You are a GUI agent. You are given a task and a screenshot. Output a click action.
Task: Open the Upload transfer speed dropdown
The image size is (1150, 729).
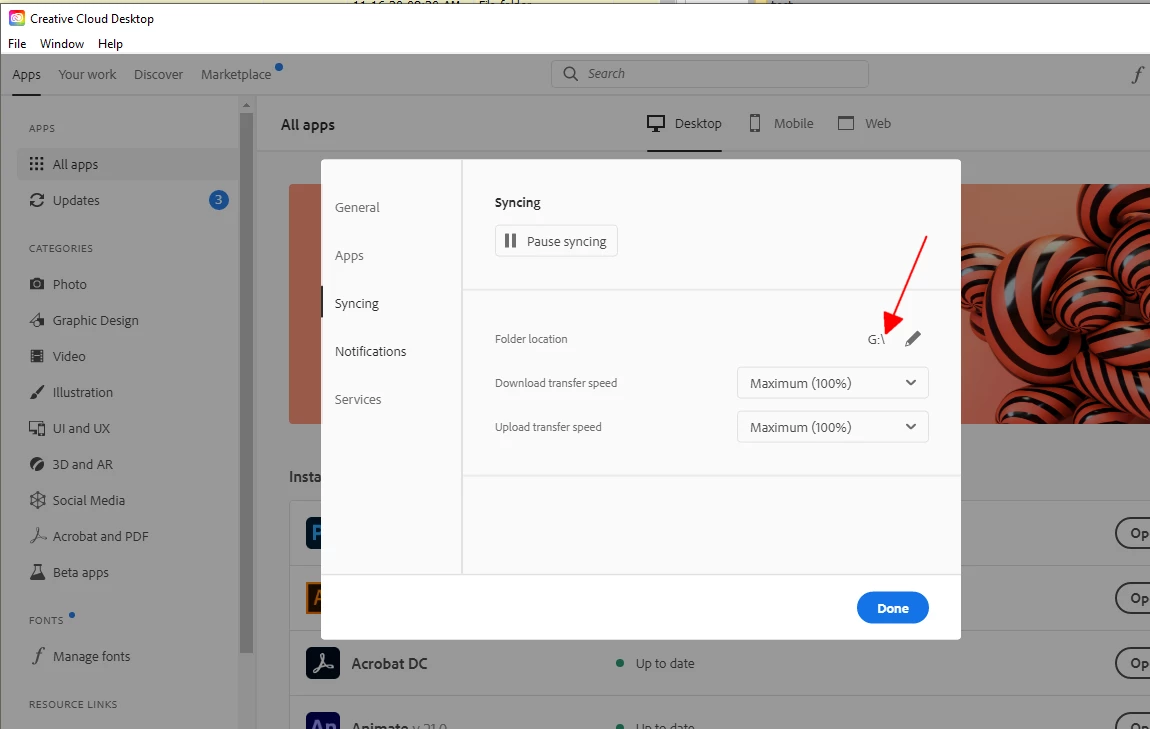coord(832,427)
